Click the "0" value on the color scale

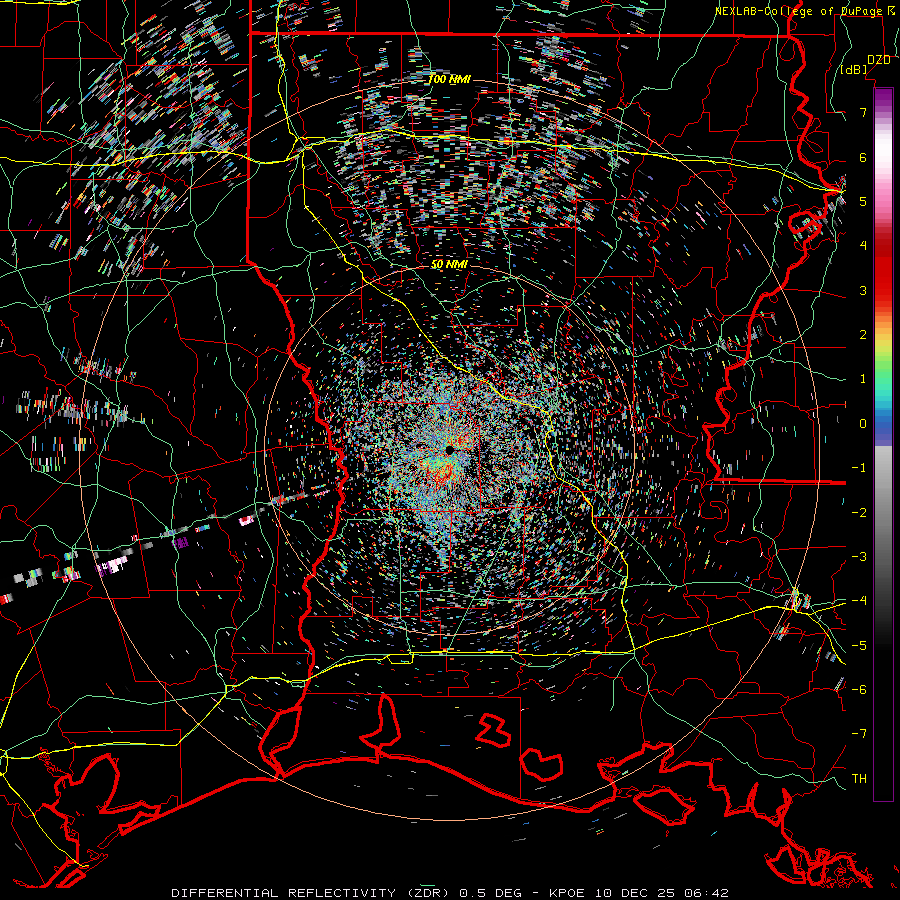click(863, 424)
